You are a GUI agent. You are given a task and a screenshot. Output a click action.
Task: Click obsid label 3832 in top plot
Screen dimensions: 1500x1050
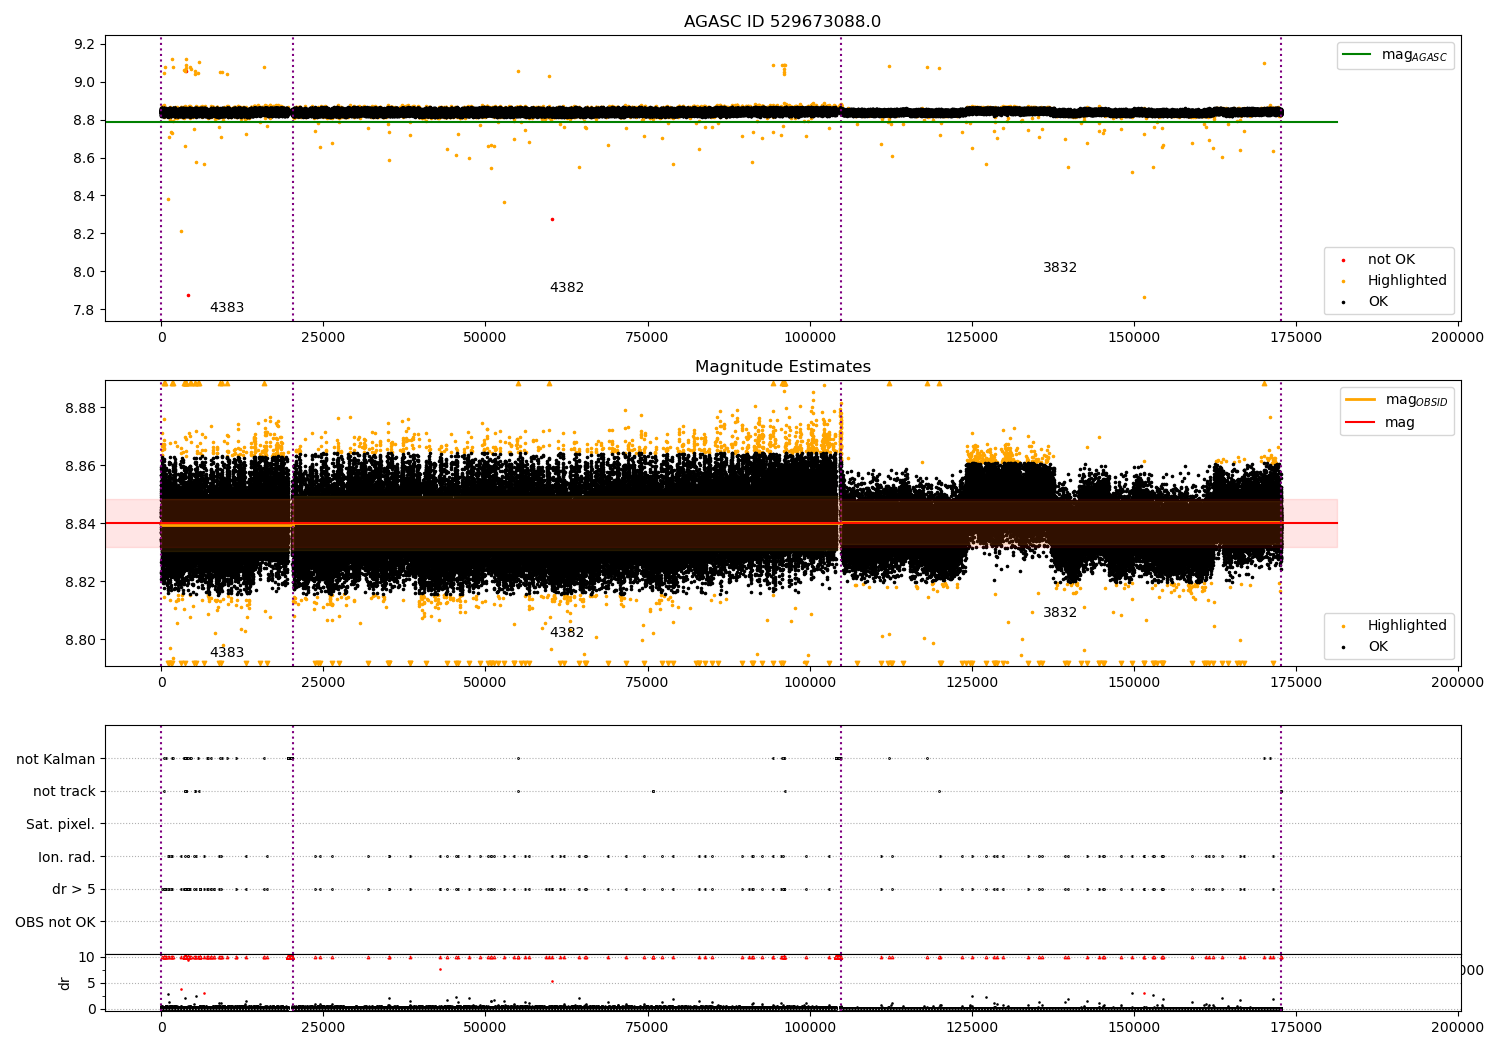[x=1060, y=268]
